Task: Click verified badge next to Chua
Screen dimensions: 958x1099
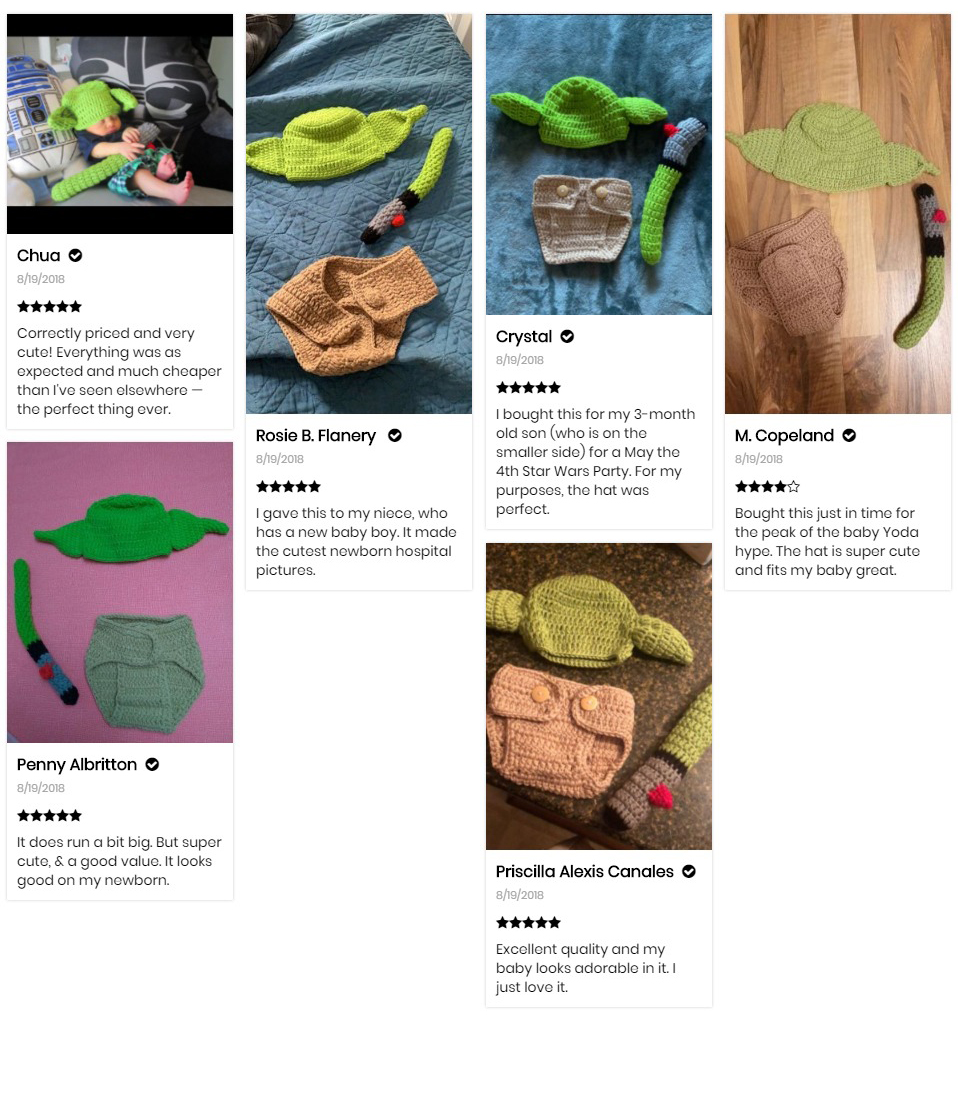Action: 75,256
